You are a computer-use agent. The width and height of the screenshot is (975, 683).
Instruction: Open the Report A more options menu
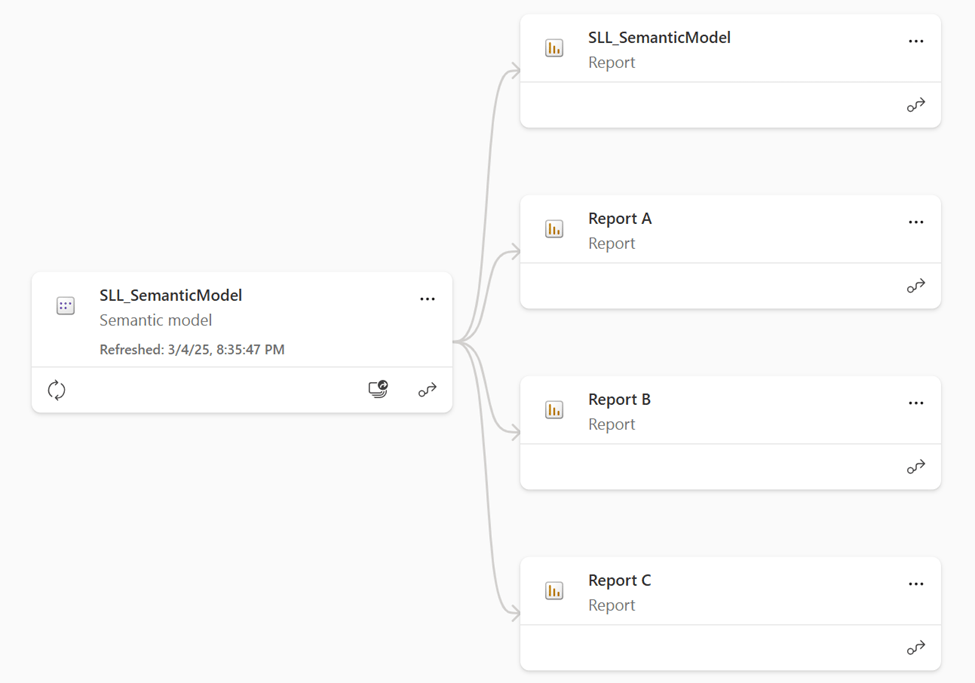click(x=915, y=222)
